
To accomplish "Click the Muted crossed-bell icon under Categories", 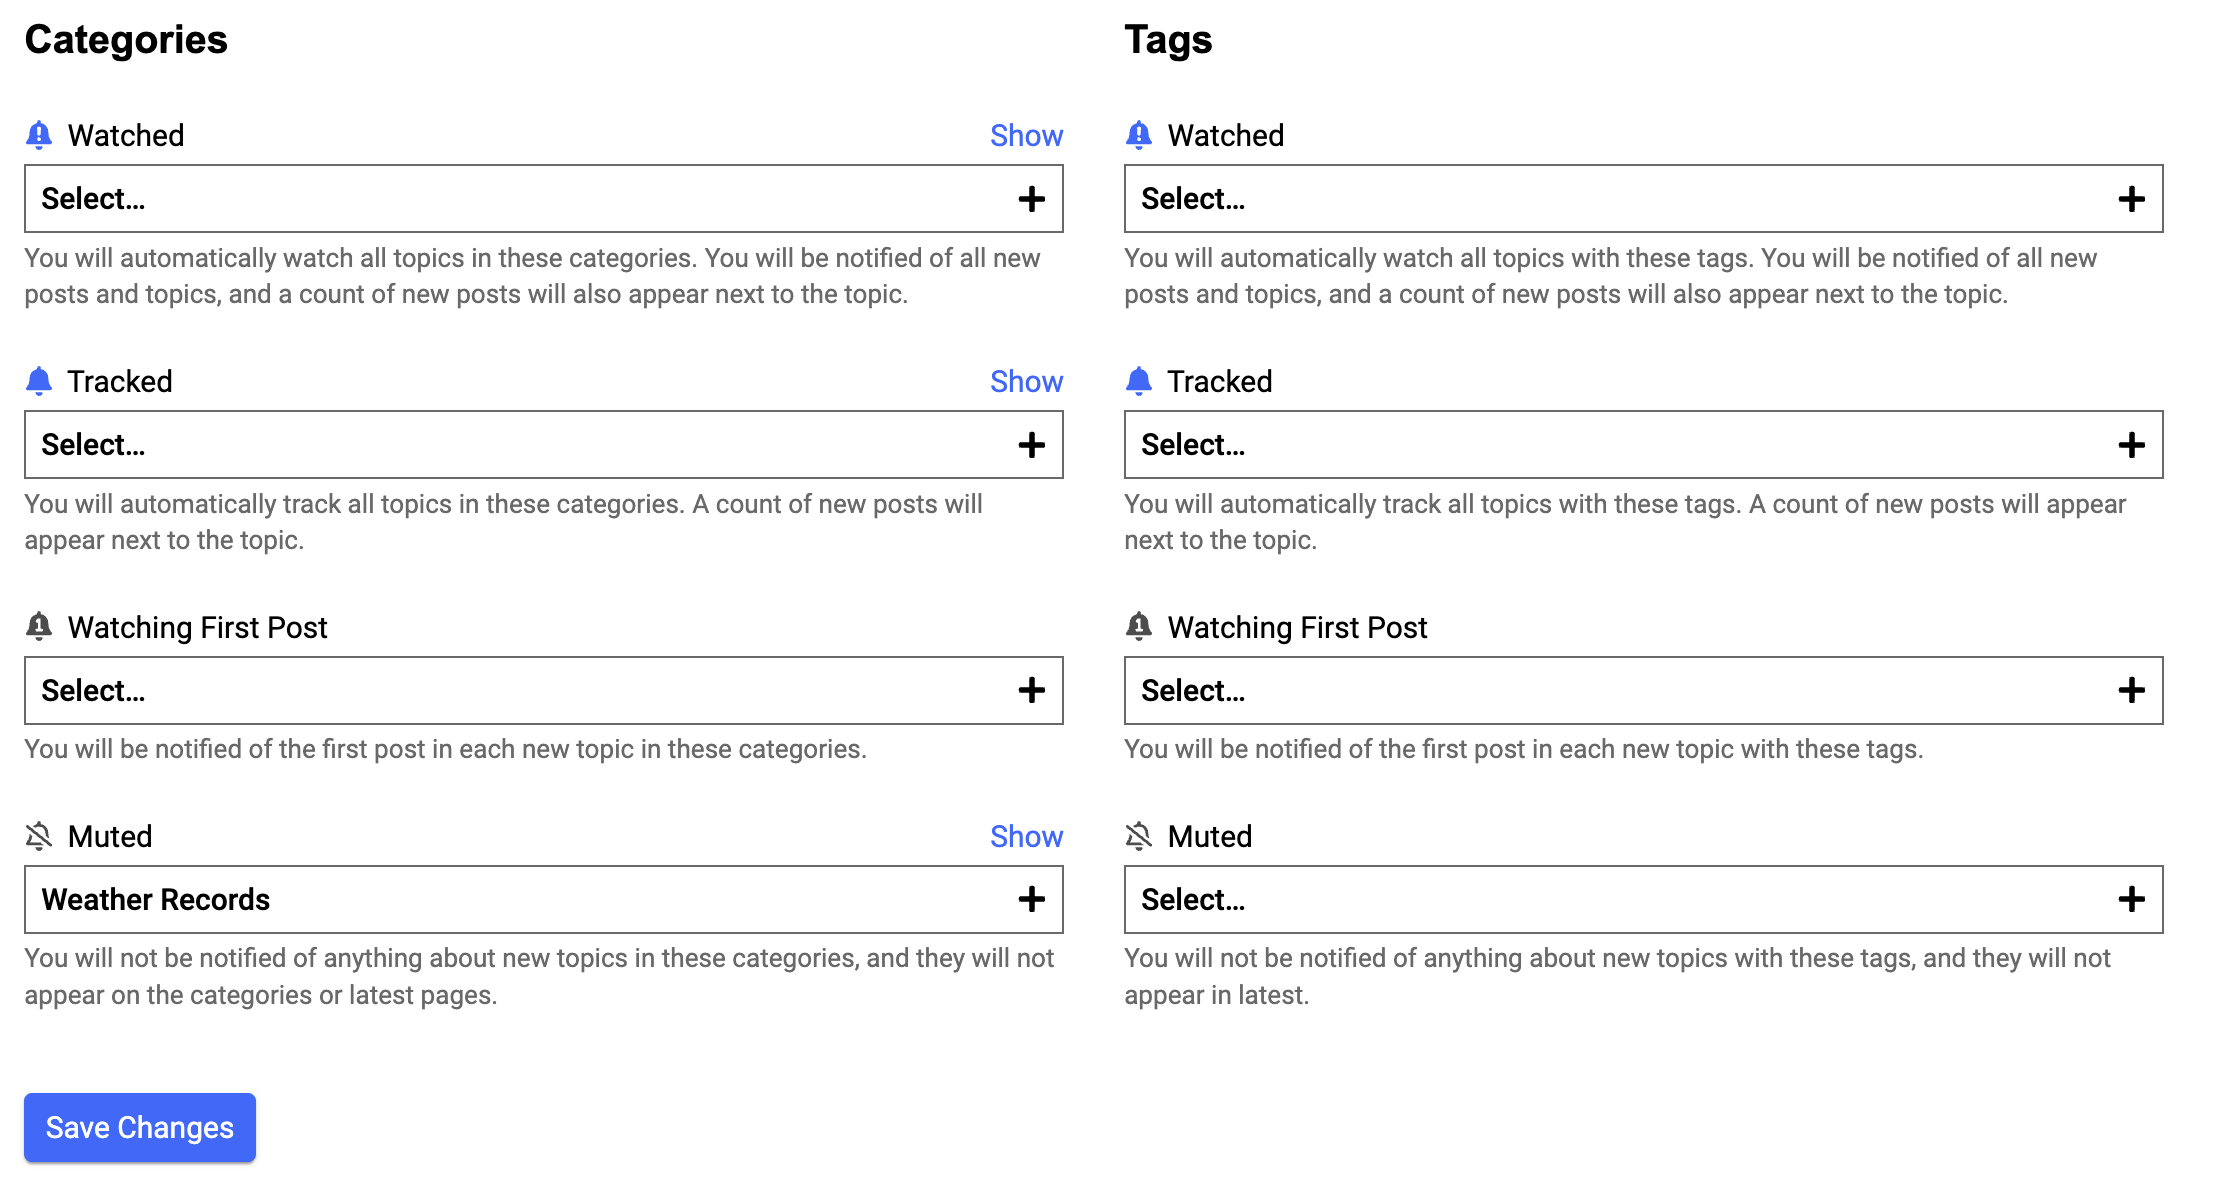I will pos(39,836).
